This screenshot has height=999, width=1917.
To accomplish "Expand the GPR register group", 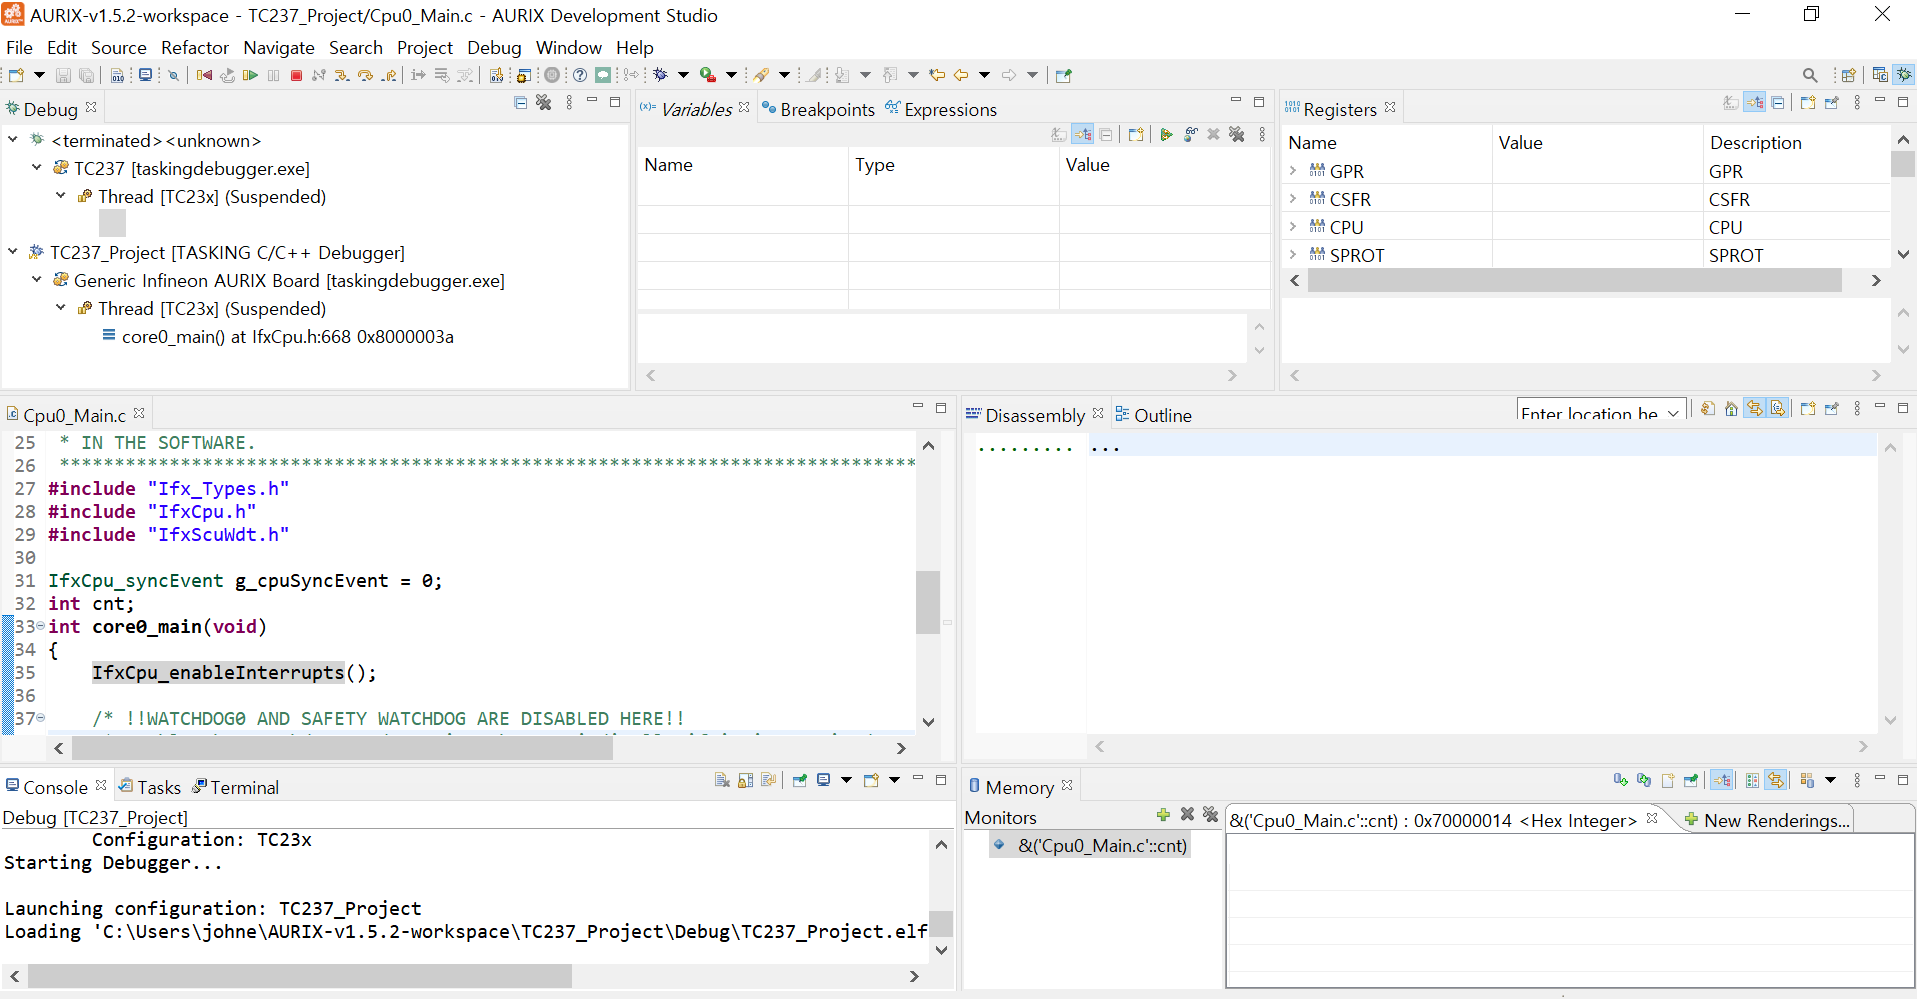I will point(1293,171).
